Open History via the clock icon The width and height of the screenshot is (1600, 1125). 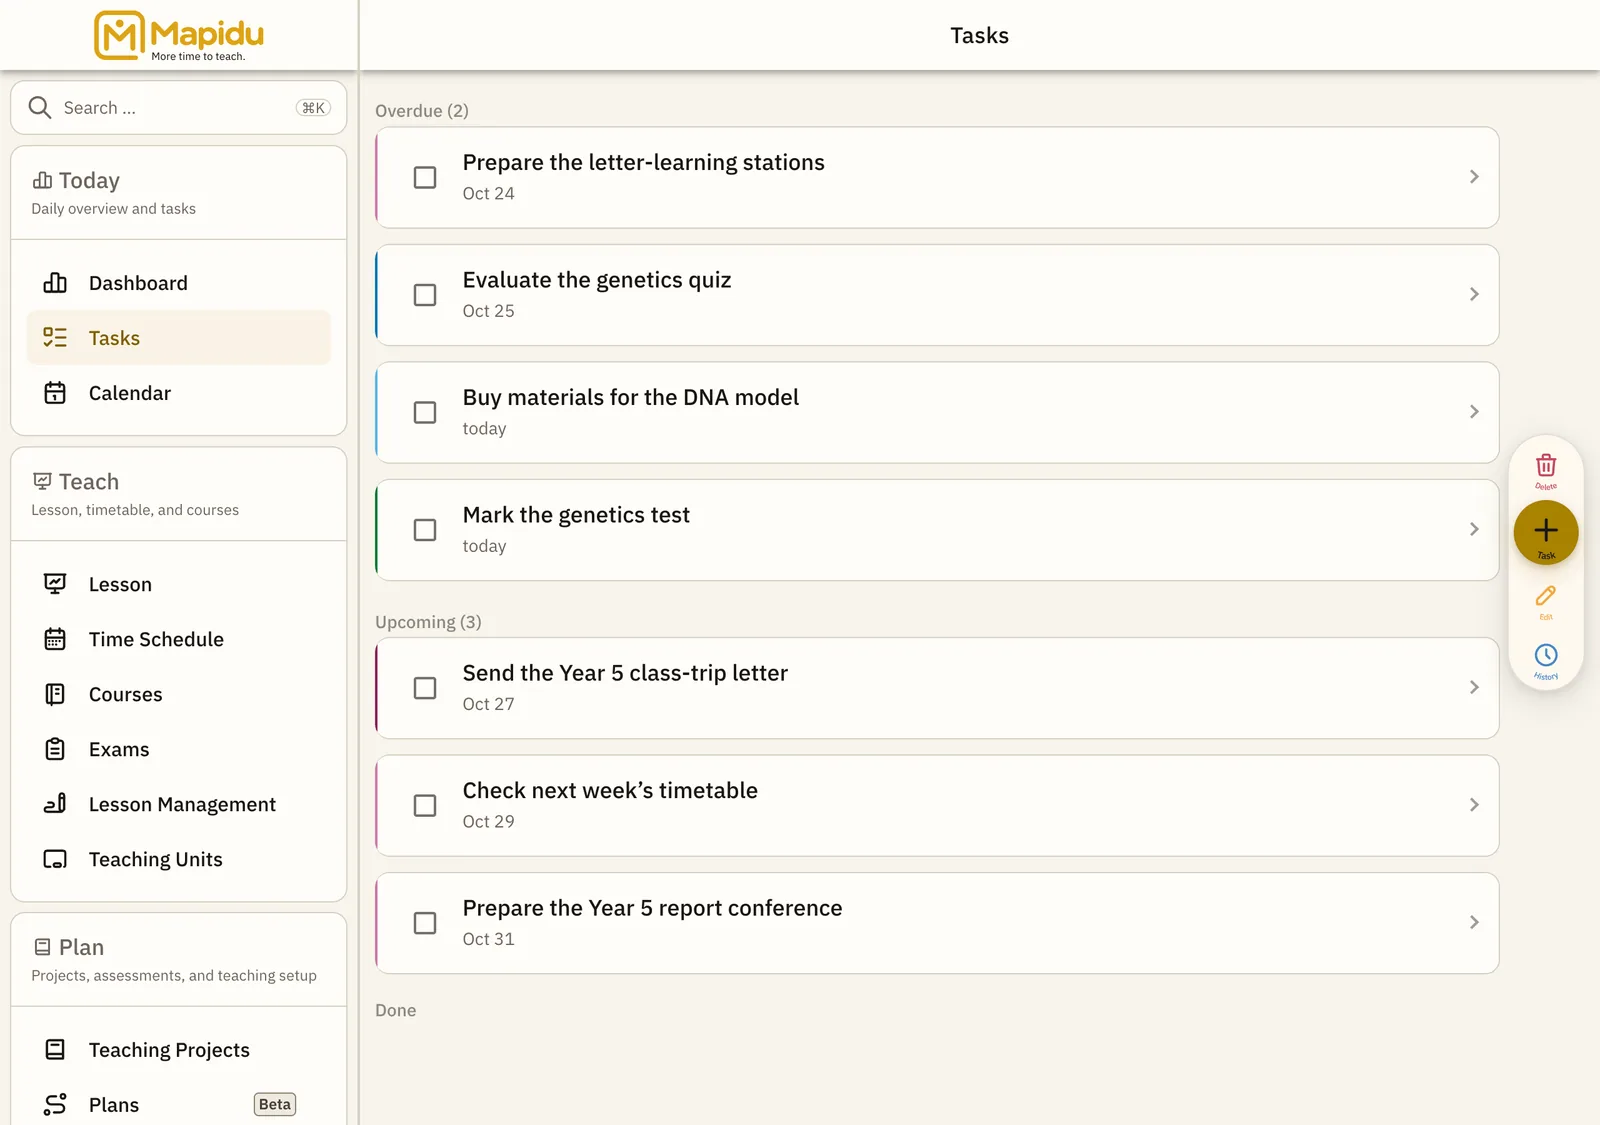pos(1546,655)
